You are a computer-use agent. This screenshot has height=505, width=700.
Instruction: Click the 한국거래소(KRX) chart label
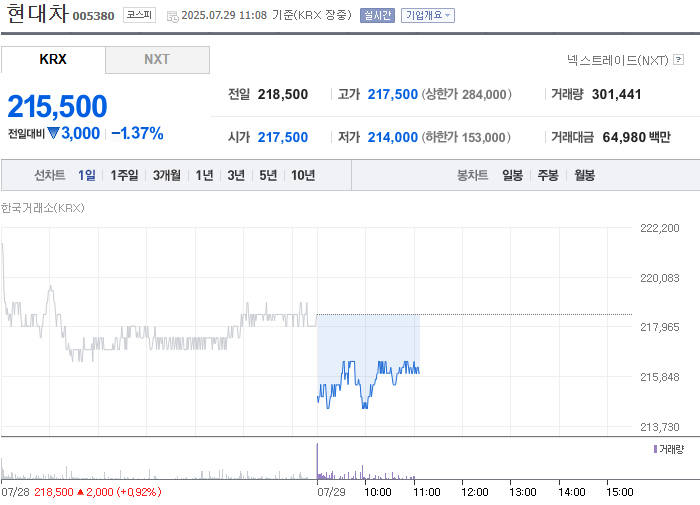(x=42, y=208)
